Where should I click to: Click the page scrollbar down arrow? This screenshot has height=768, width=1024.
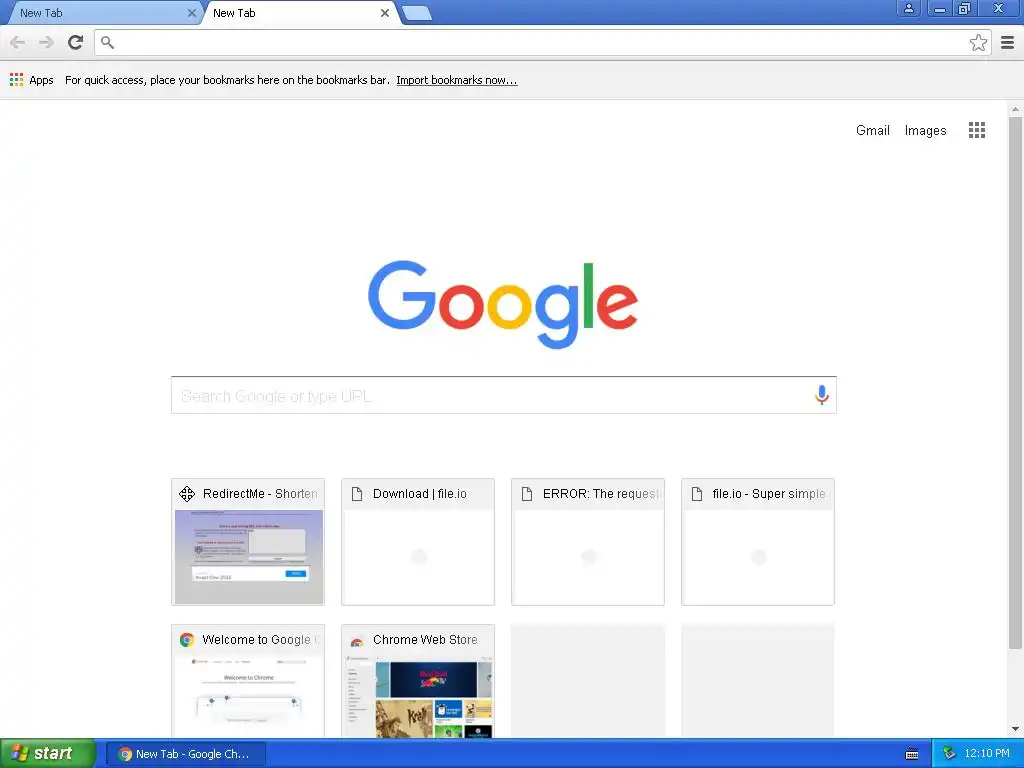1015,729
